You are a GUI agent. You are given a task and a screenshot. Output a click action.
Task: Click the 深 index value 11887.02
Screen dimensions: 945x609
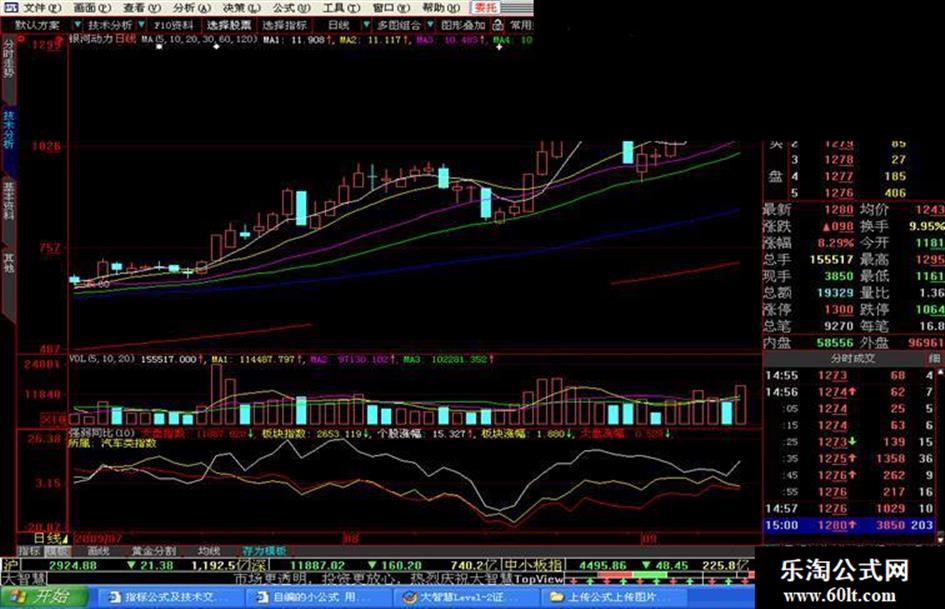[317, 566]
